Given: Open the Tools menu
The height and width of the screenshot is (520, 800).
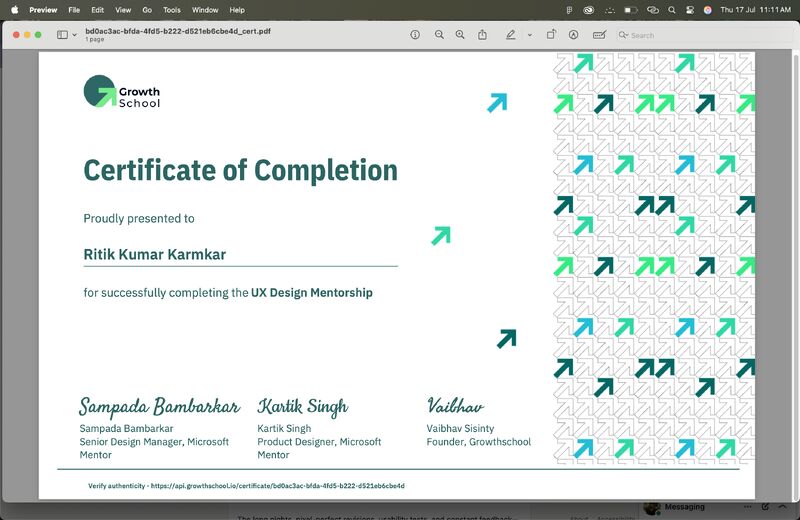Looking at the screenshot, I should tap(172, 10).
